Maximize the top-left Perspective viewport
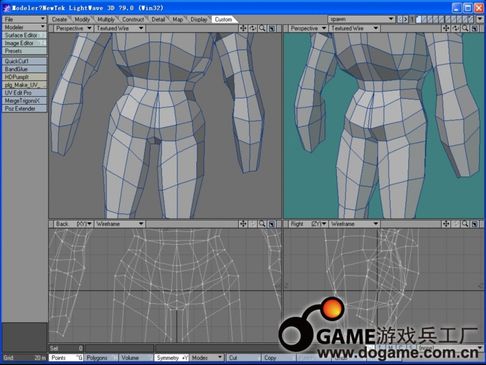 [272, 28]
